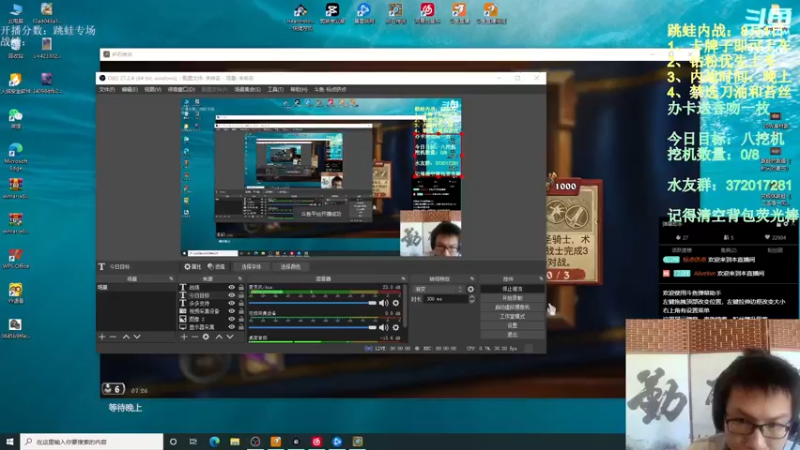Viewport: 800px width, 450px height.
Task: Remove selected source with minus icon
Action: point(194,337)
